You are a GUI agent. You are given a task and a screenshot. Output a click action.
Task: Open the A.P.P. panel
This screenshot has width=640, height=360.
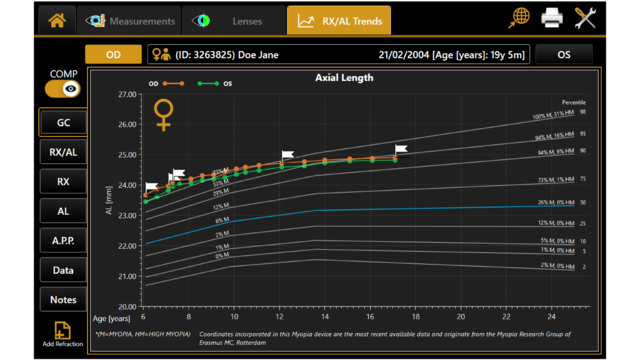pos(63,241)
